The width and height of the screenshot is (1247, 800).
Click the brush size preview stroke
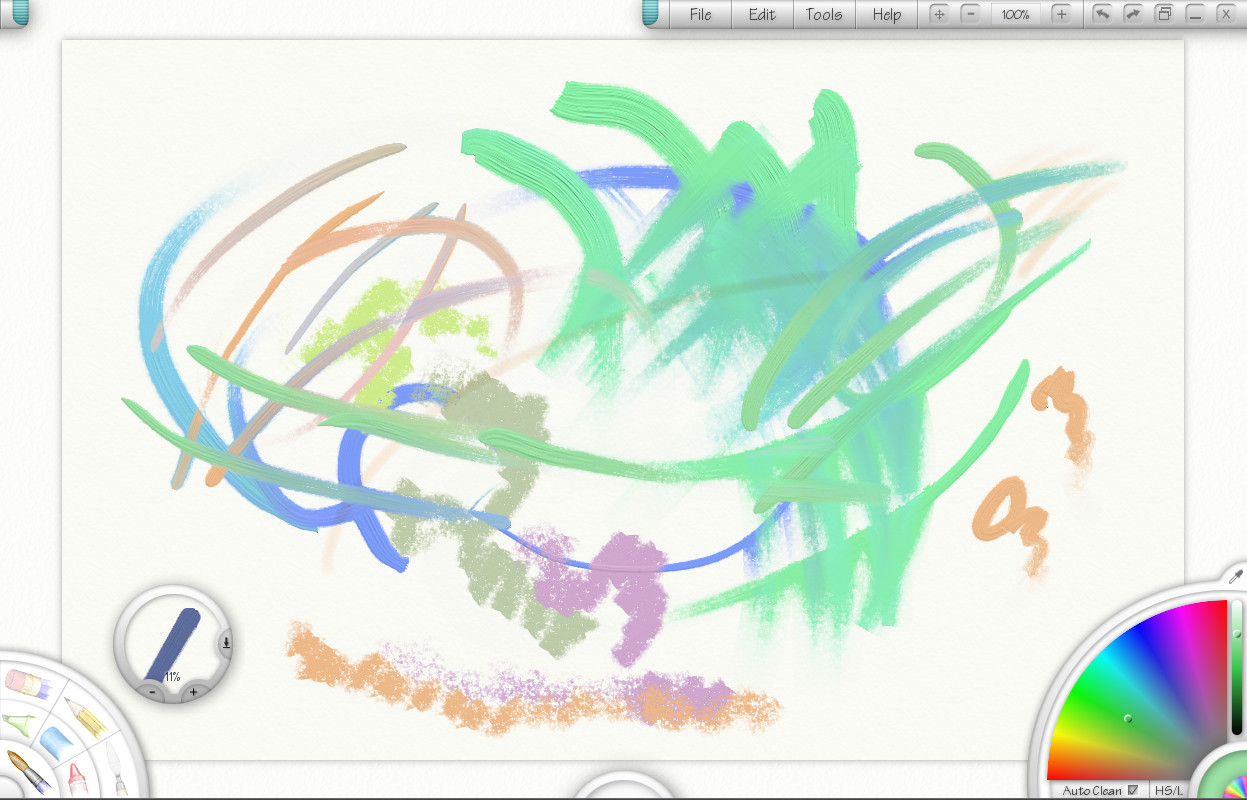[x=173, y=643]
